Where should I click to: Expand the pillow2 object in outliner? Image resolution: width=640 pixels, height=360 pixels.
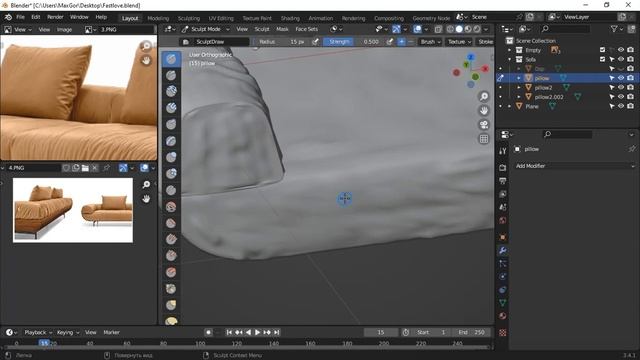coord(519,87)
